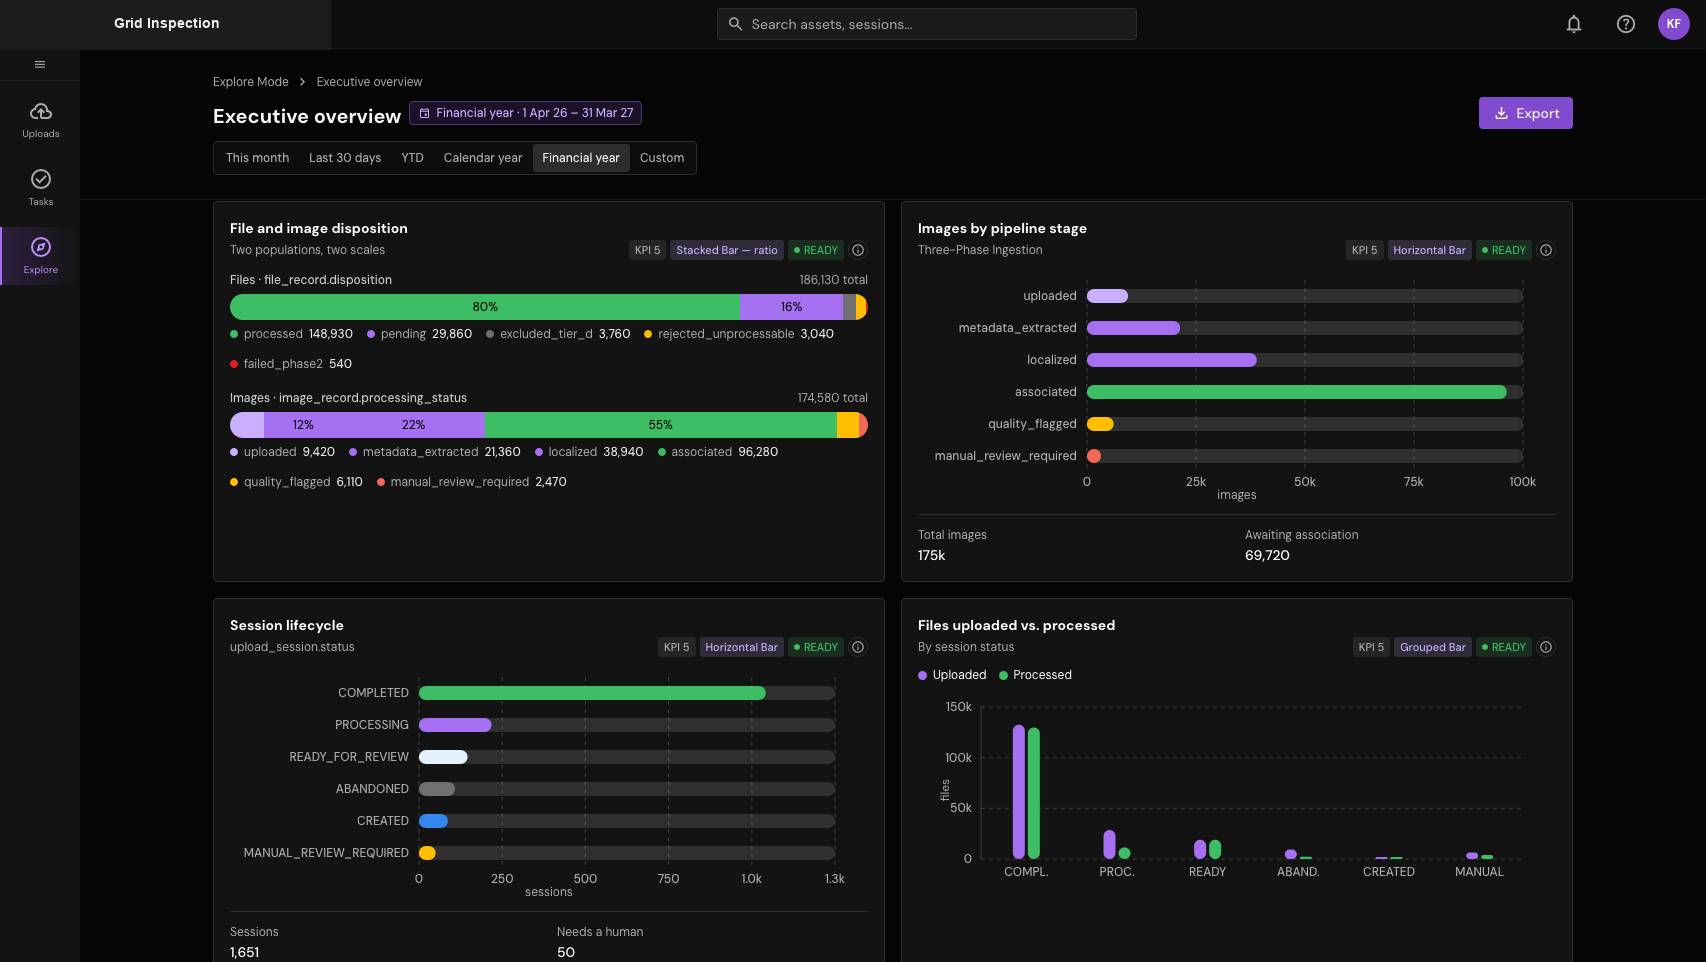The width and height of the screenshot is (1706, 962).
Task: Open the Tasks section
Action: 40,188
